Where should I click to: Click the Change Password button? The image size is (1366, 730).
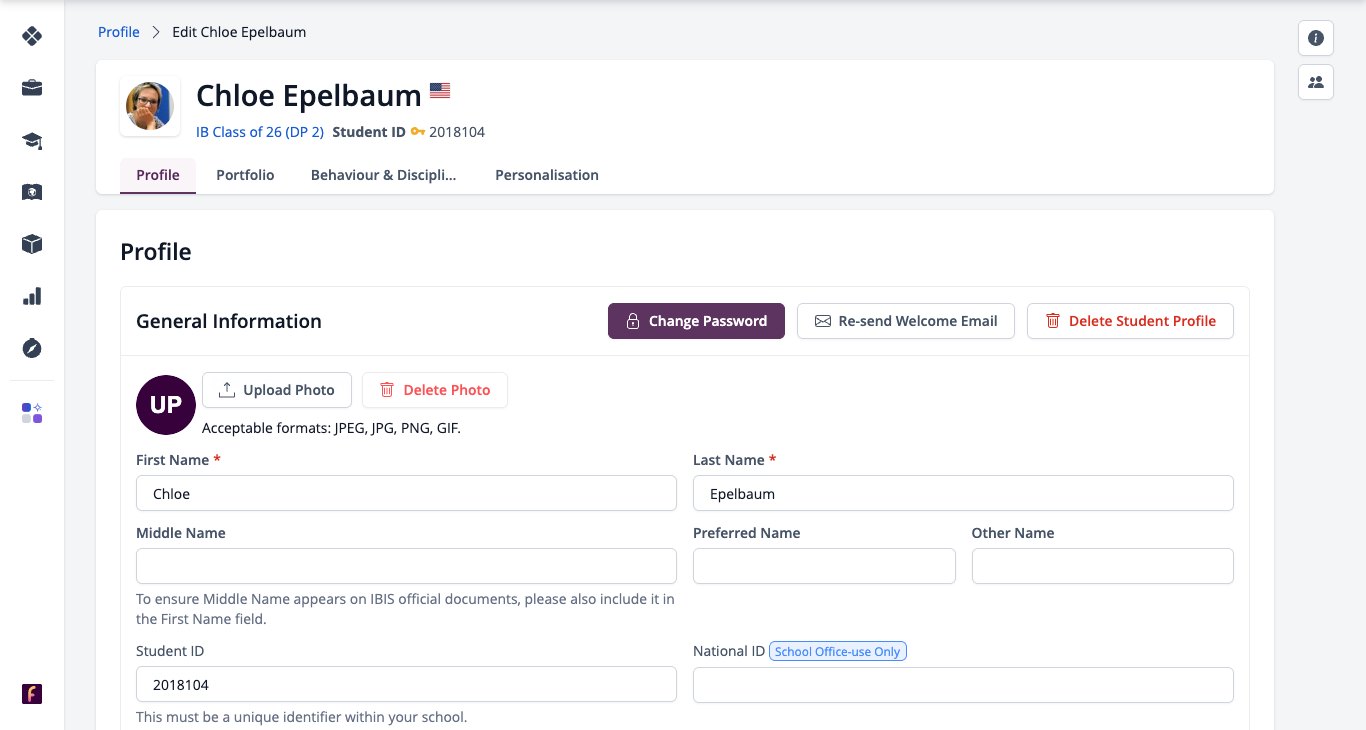[696, 321]
